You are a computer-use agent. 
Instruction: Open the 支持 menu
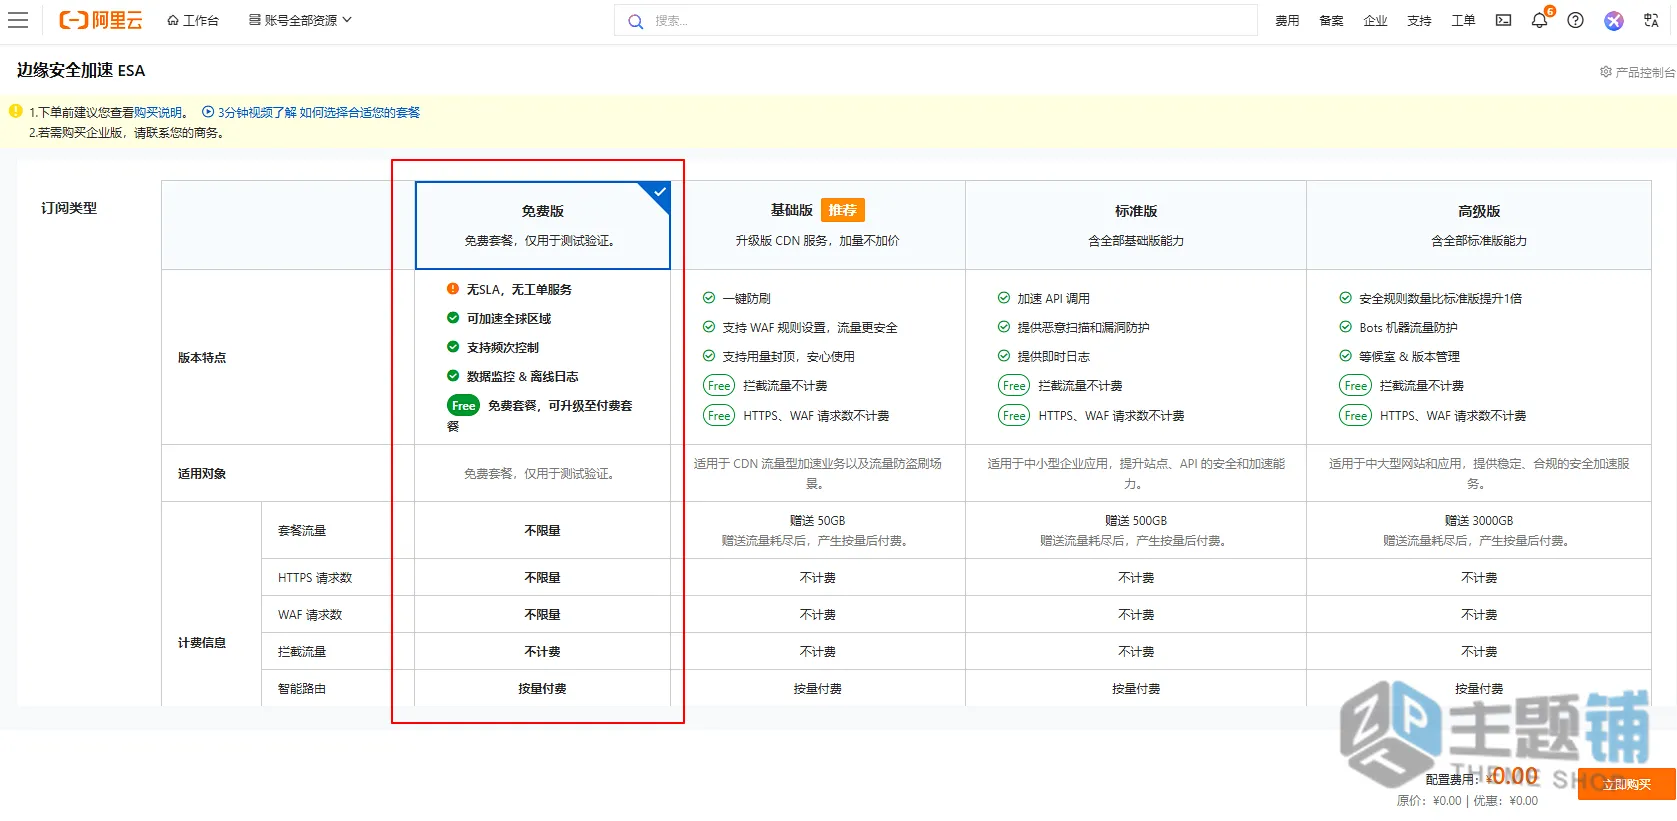[1419, 20]
